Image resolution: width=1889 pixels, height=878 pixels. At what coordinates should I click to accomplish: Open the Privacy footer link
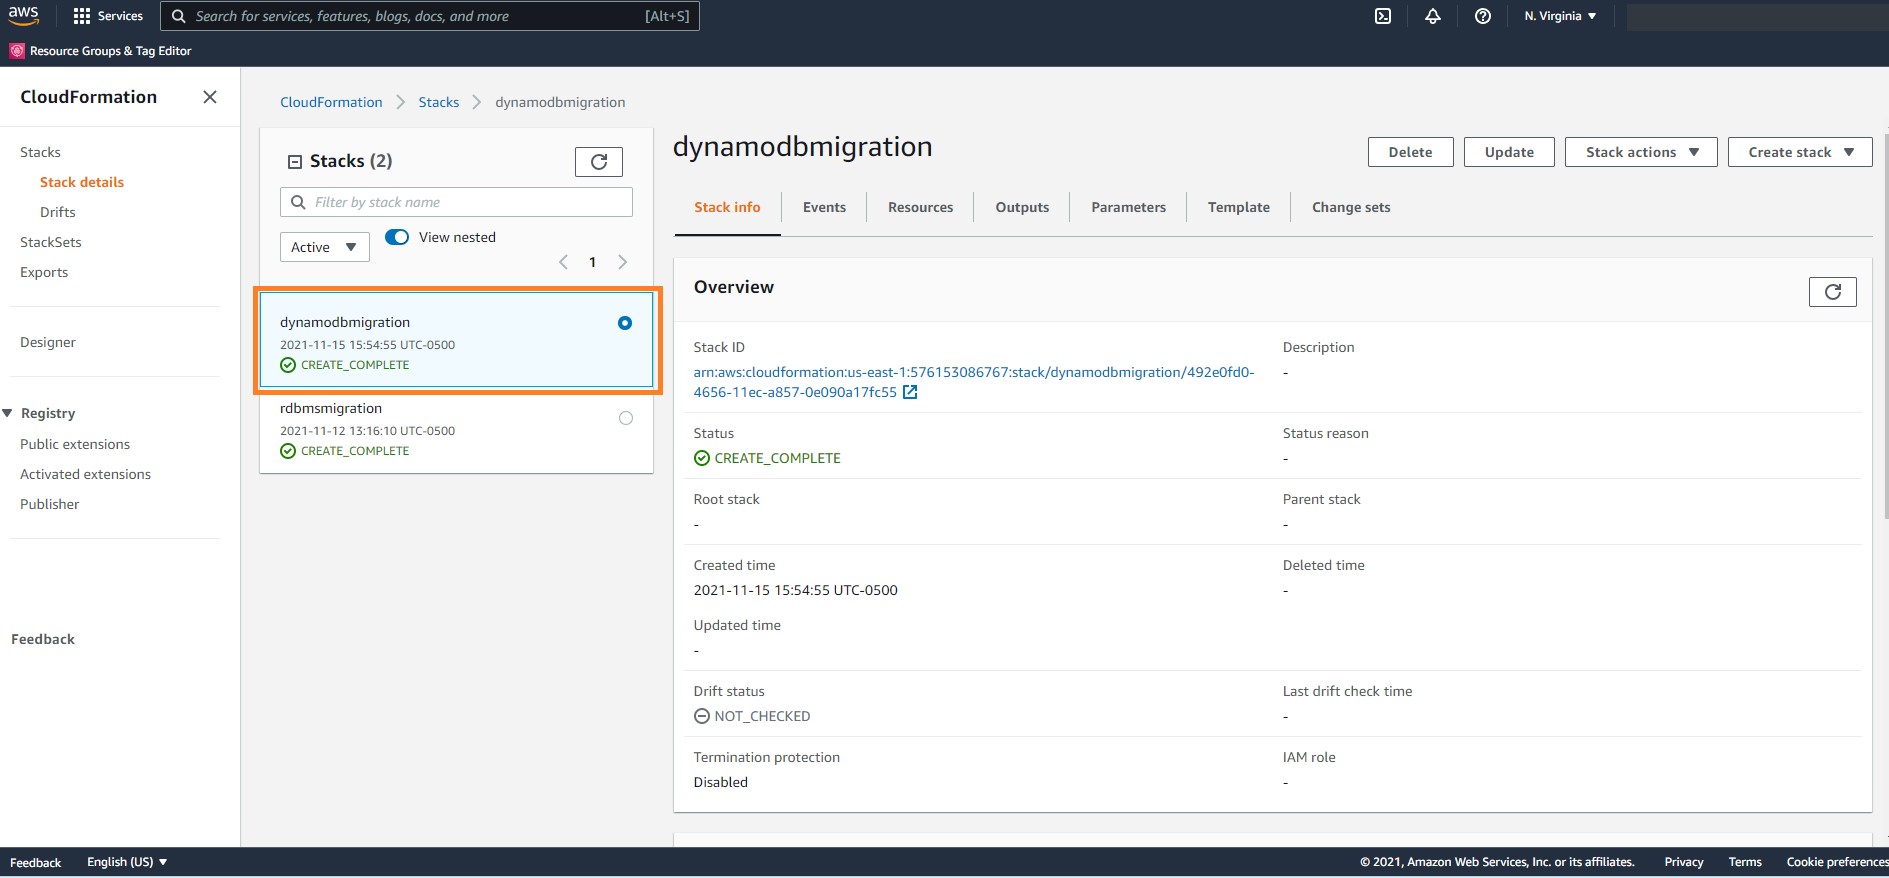click(x=1684, y=862)
